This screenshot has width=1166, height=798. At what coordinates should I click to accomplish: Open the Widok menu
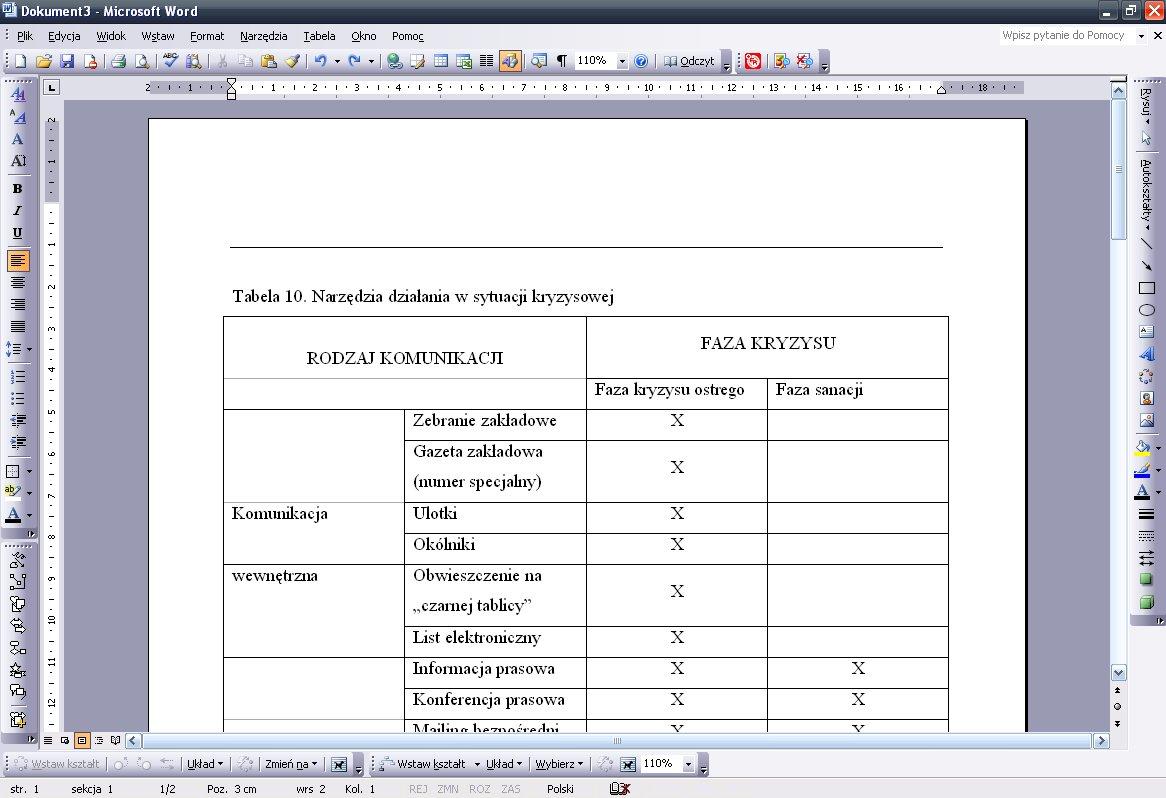111,36
